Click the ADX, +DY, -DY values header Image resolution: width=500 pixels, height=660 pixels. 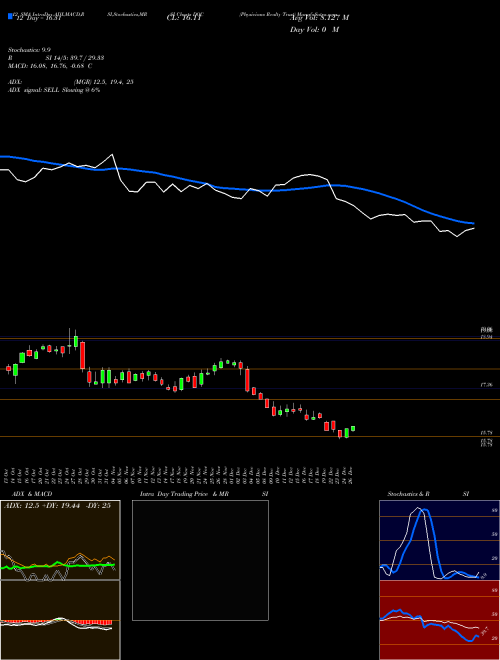coord(57,506)
